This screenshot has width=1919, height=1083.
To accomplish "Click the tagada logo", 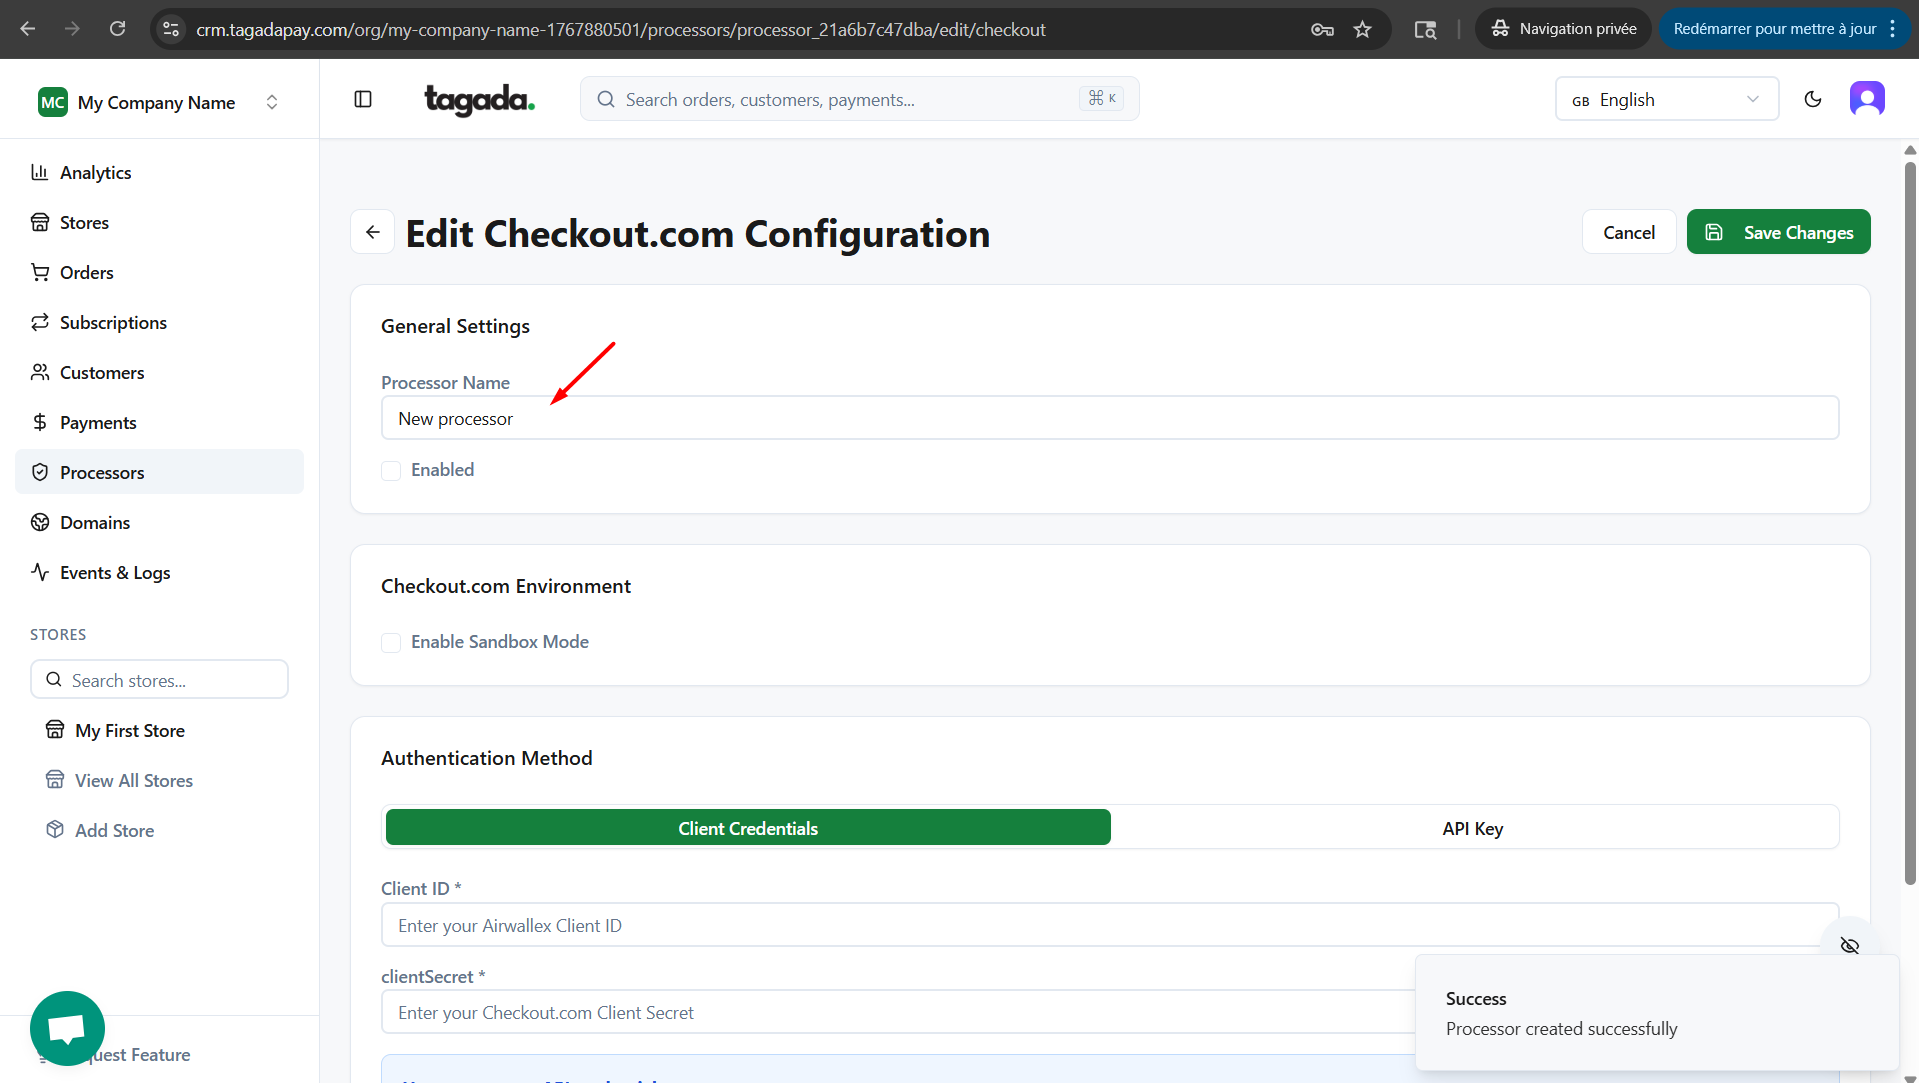I will [x=479, y=99].
